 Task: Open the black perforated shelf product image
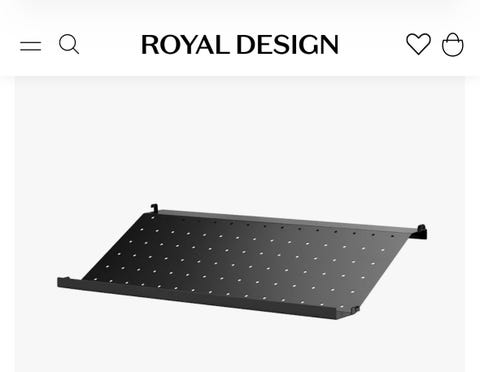[x=242, y=262]
